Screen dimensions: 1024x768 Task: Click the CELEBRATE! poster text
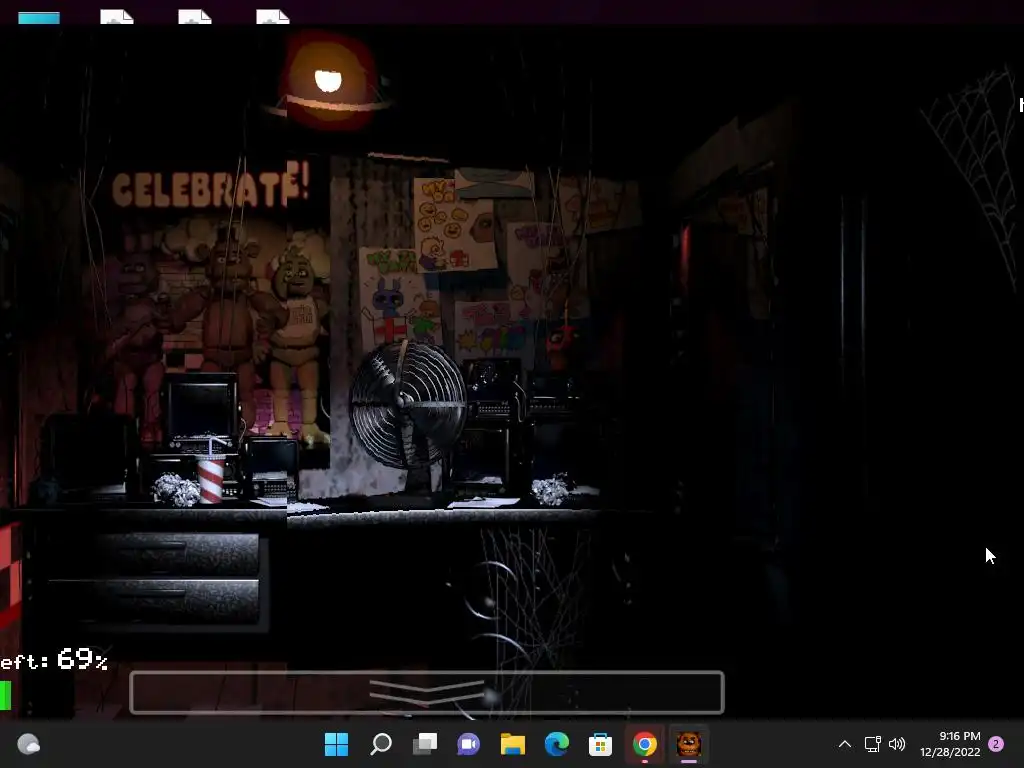pos(210,186)
